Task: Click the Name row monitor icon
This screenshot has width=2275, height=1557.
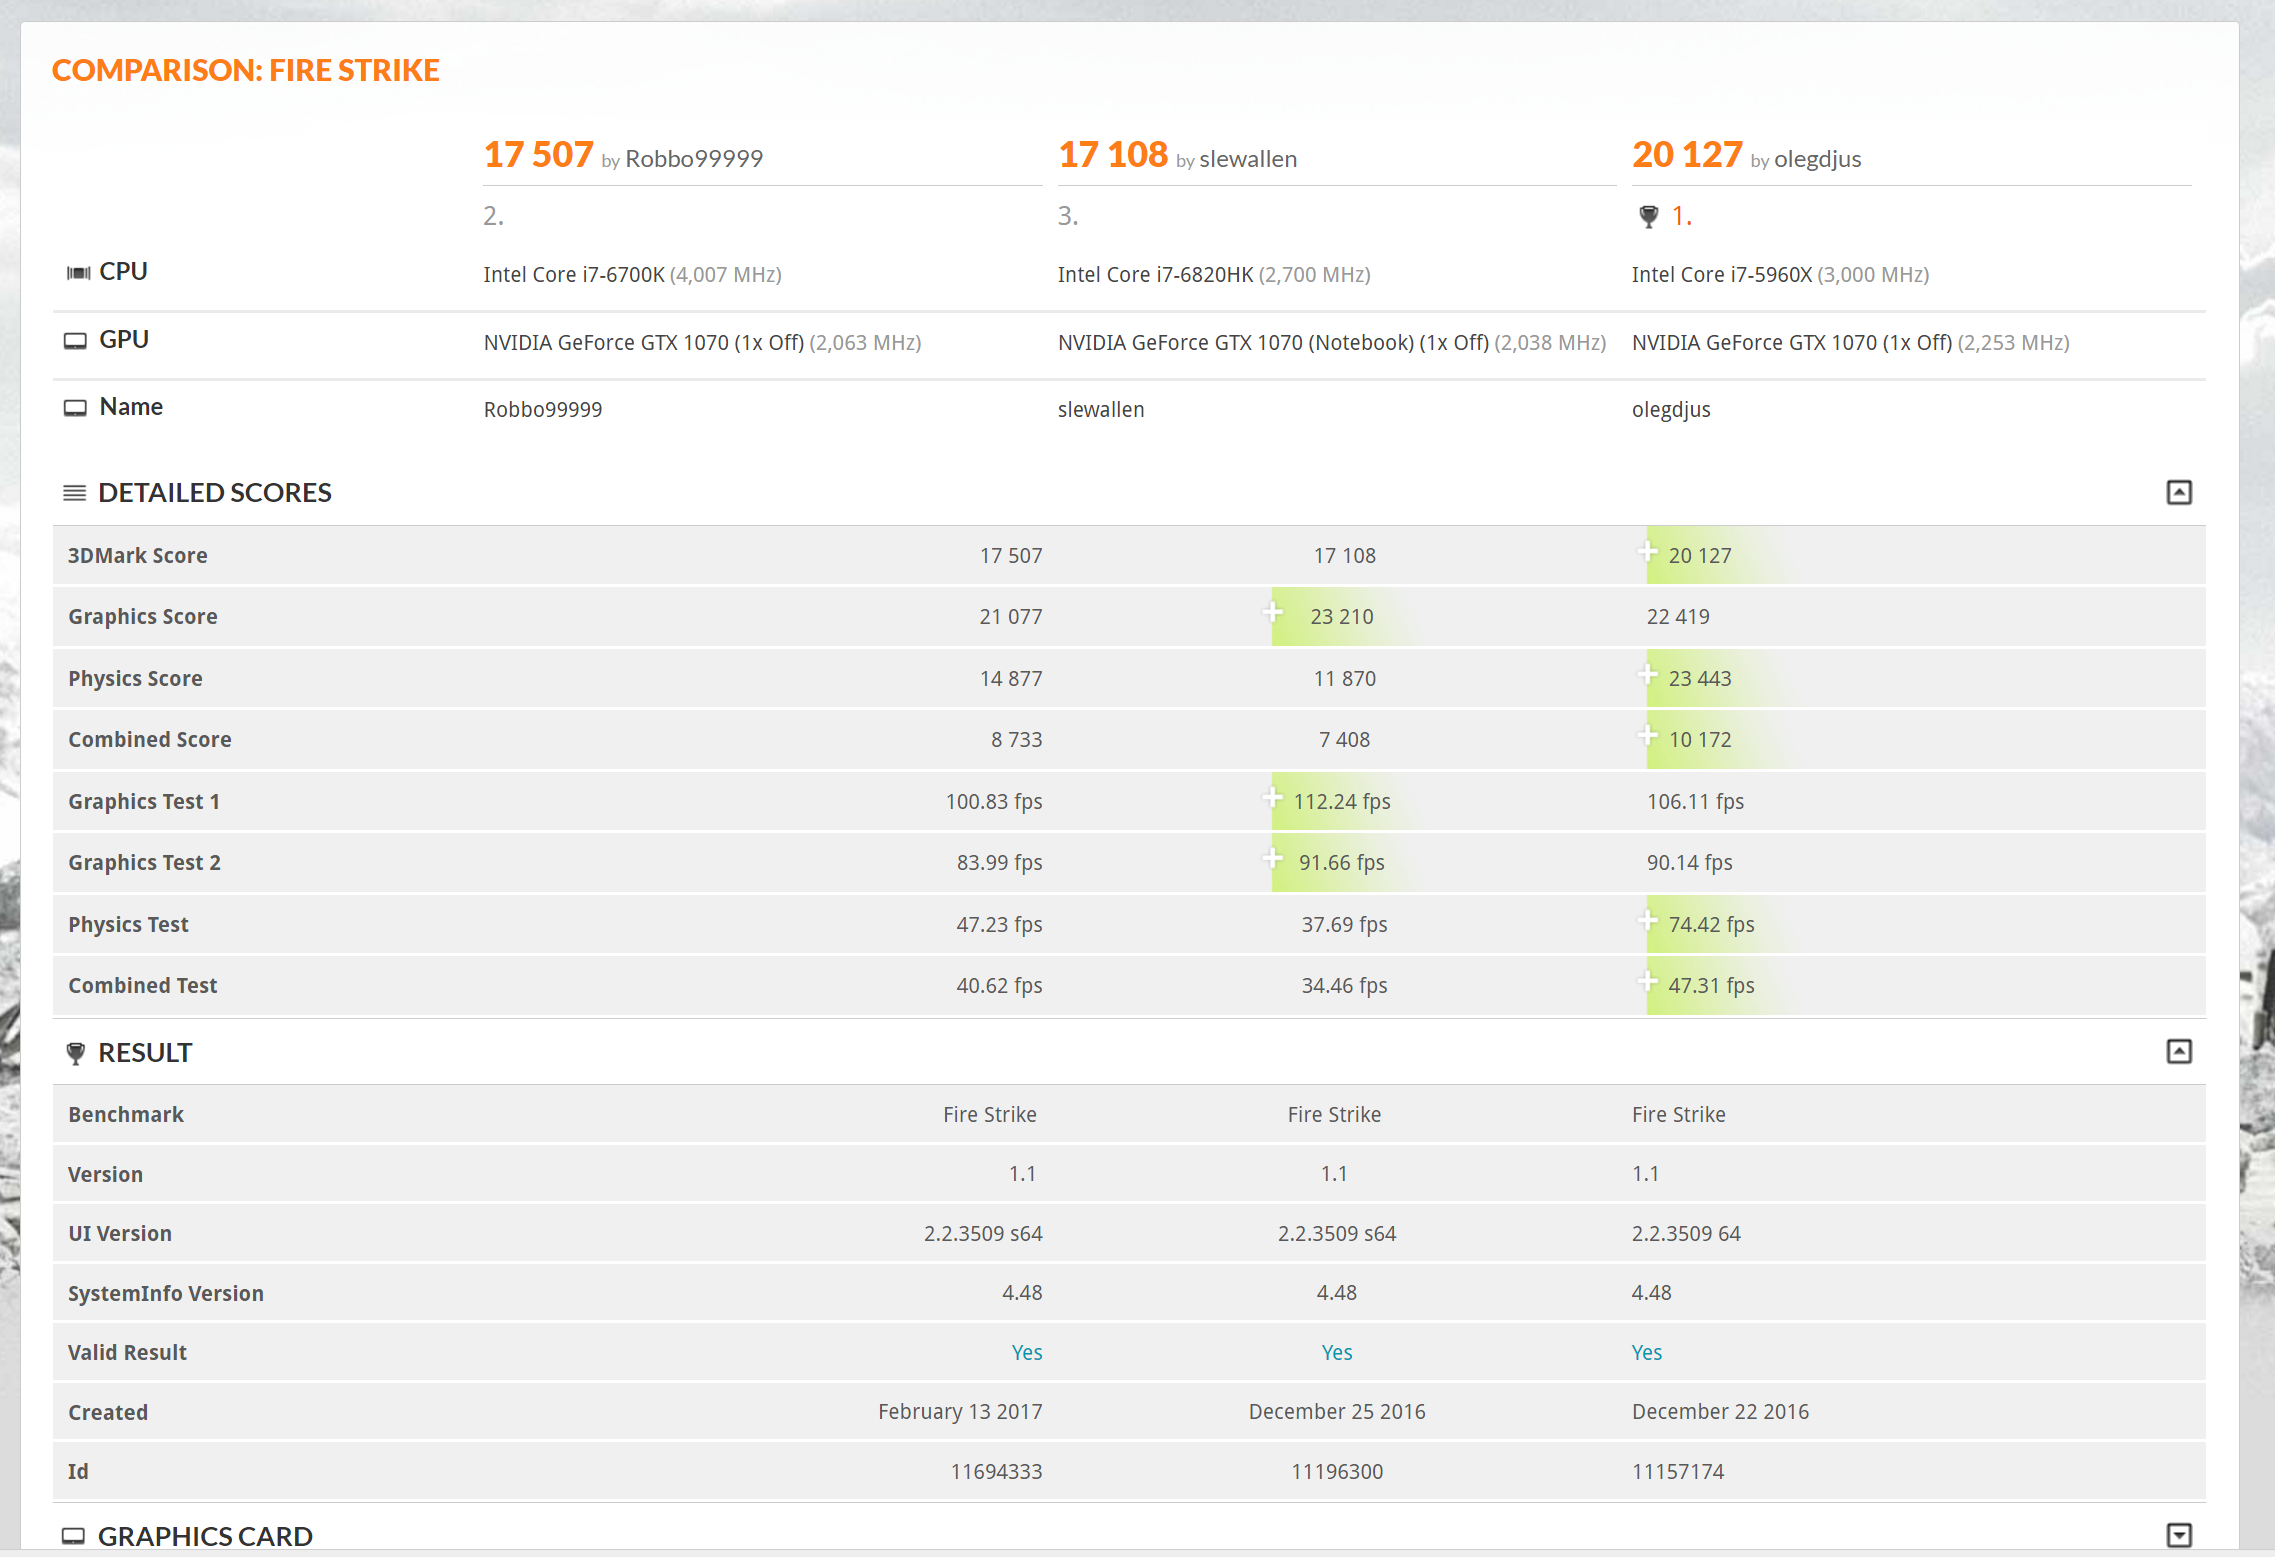Action: 75,408
